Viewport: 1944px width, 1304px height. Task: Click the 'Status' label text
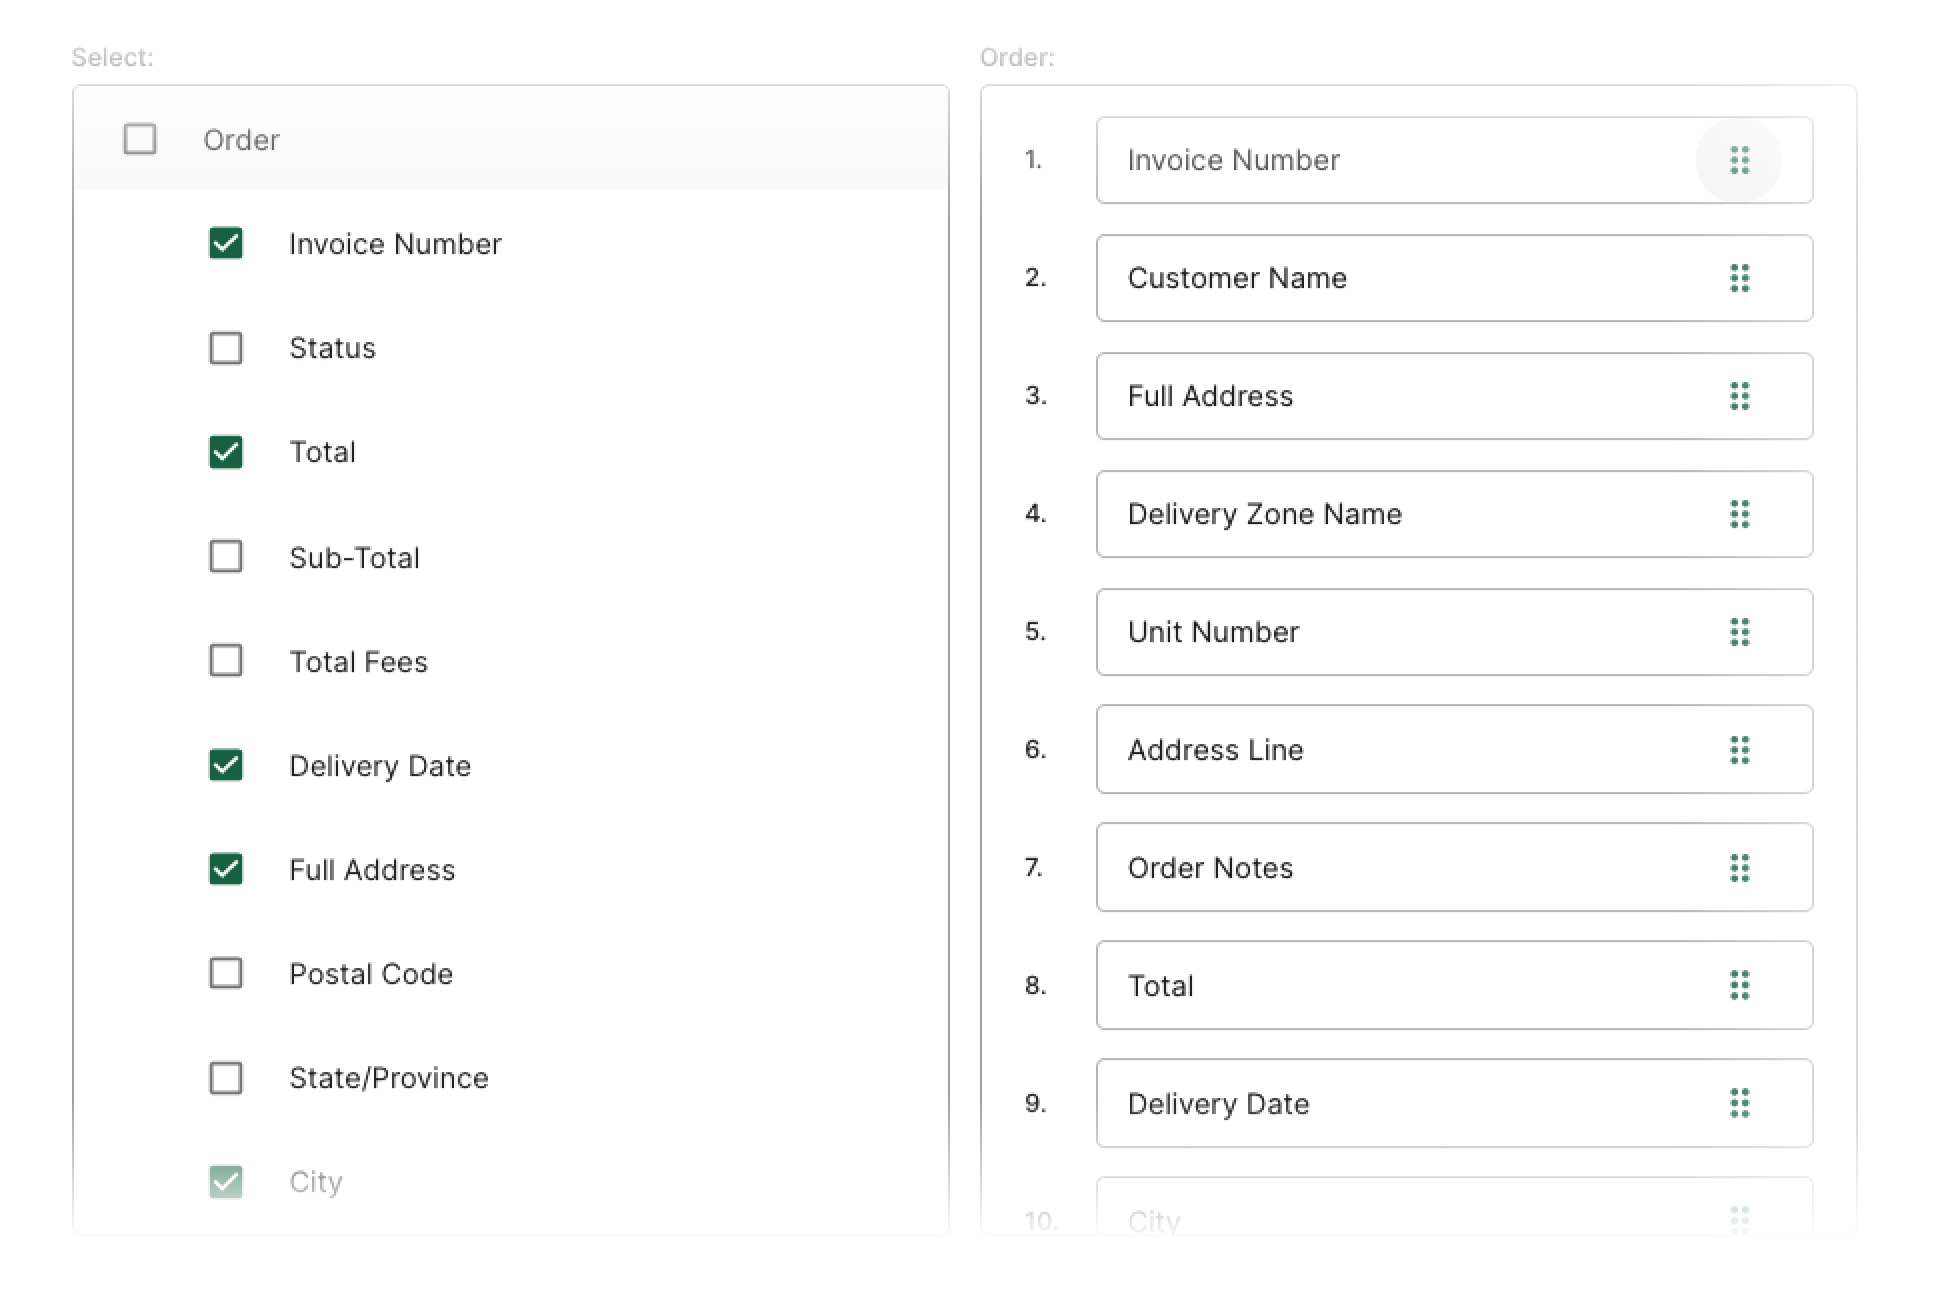click(x=332, y=348)
